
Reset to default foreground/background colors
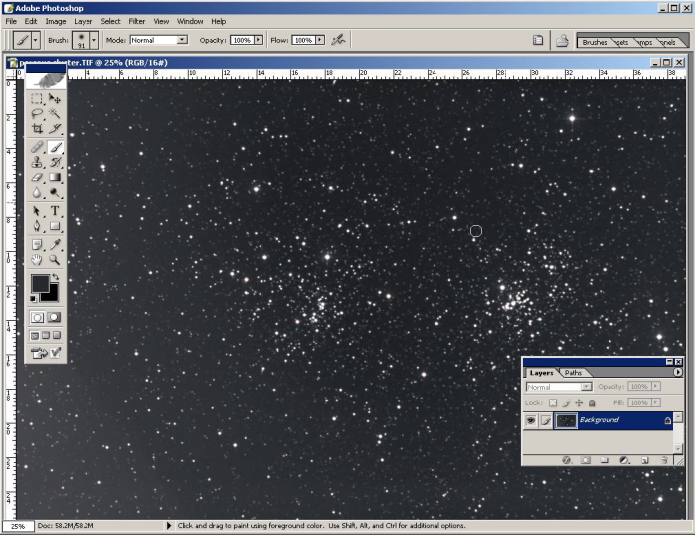33,299
